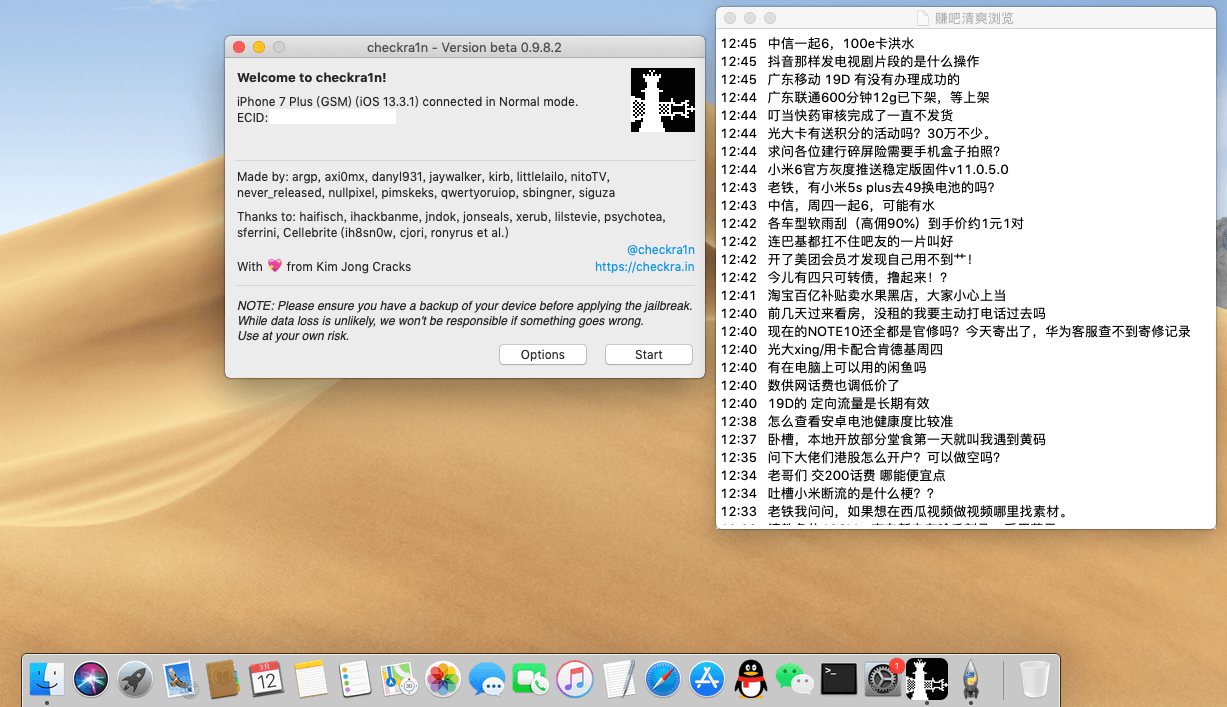Select line '抖音那样发电视剧片段的是什么操作'
Screen dimensions: 1227x707
tap(873, 62)
